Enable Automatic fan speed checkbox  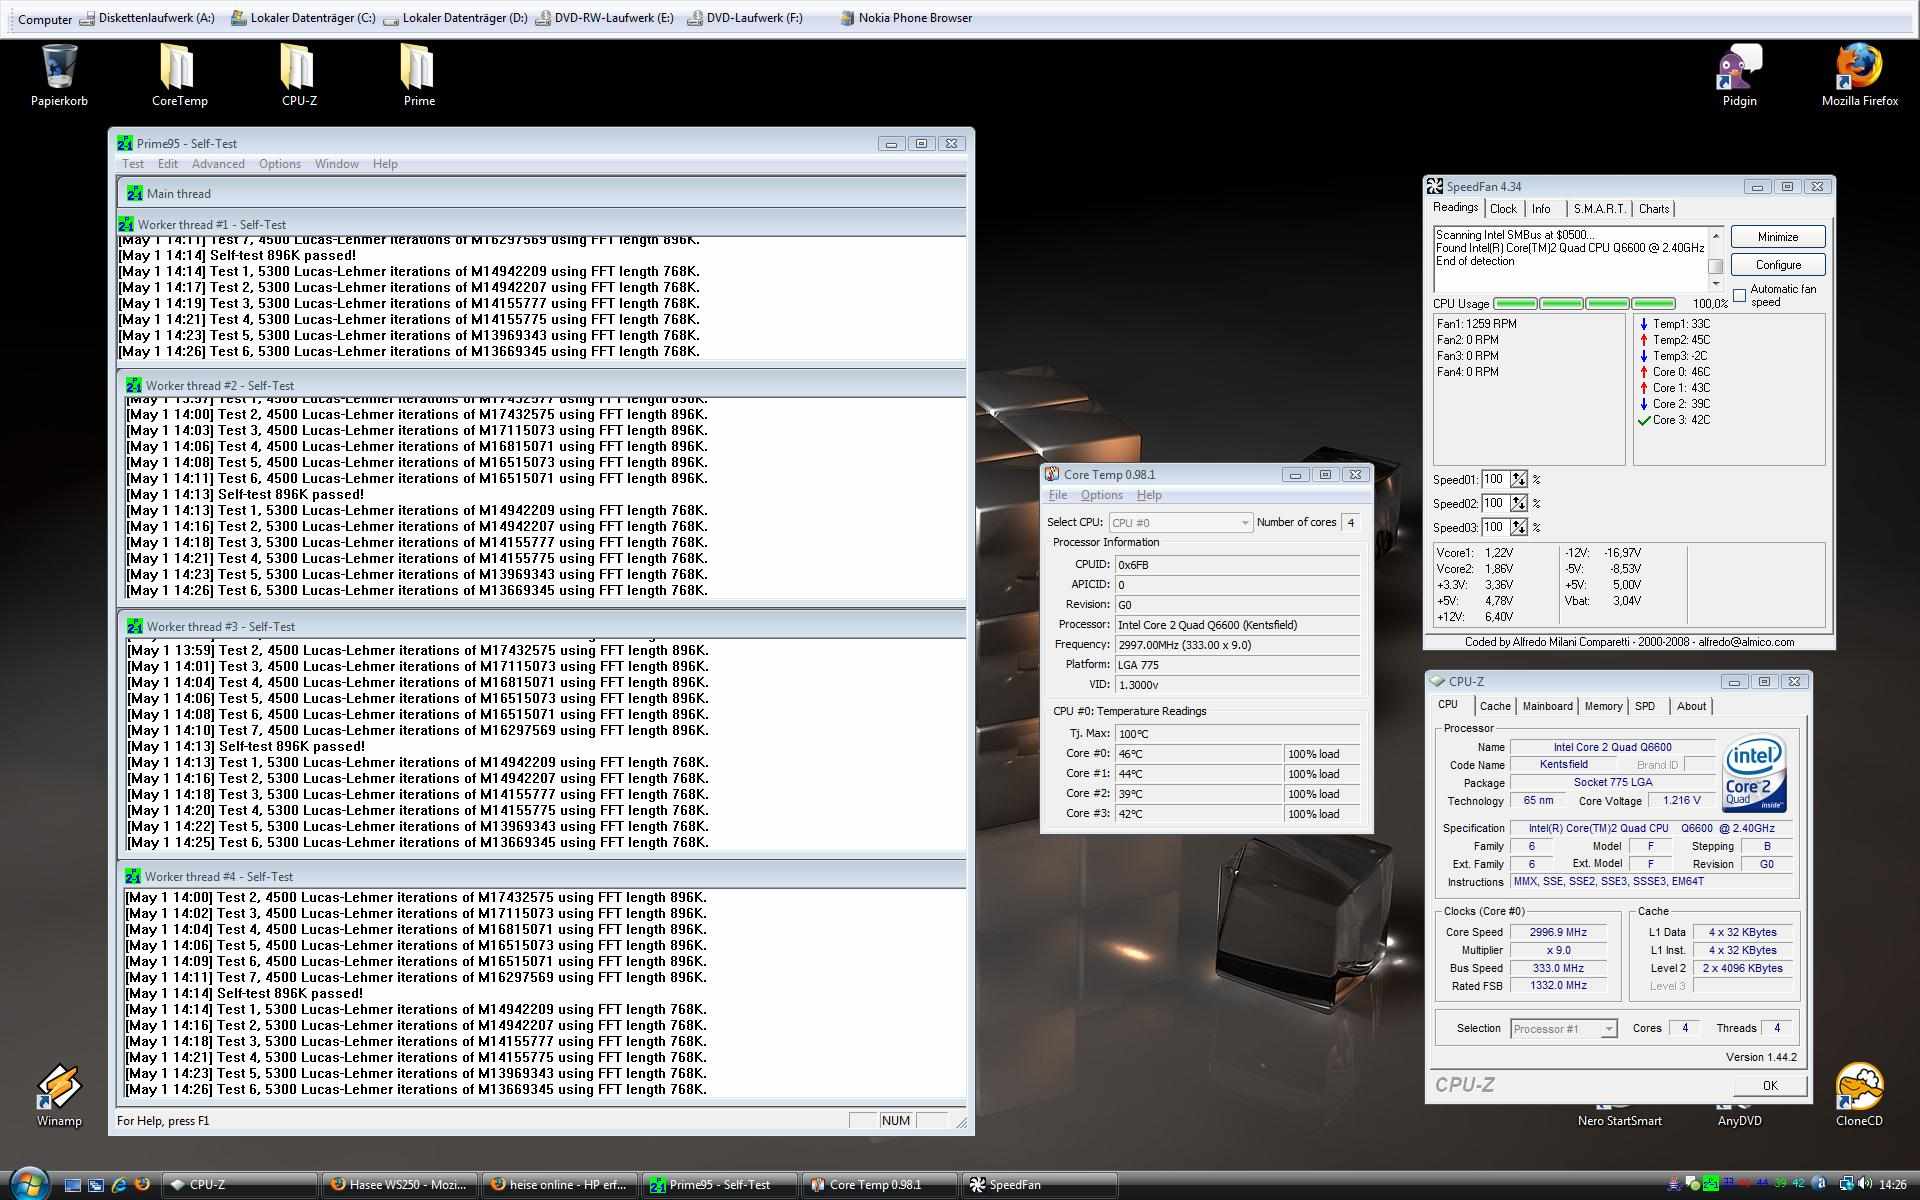1740,295
